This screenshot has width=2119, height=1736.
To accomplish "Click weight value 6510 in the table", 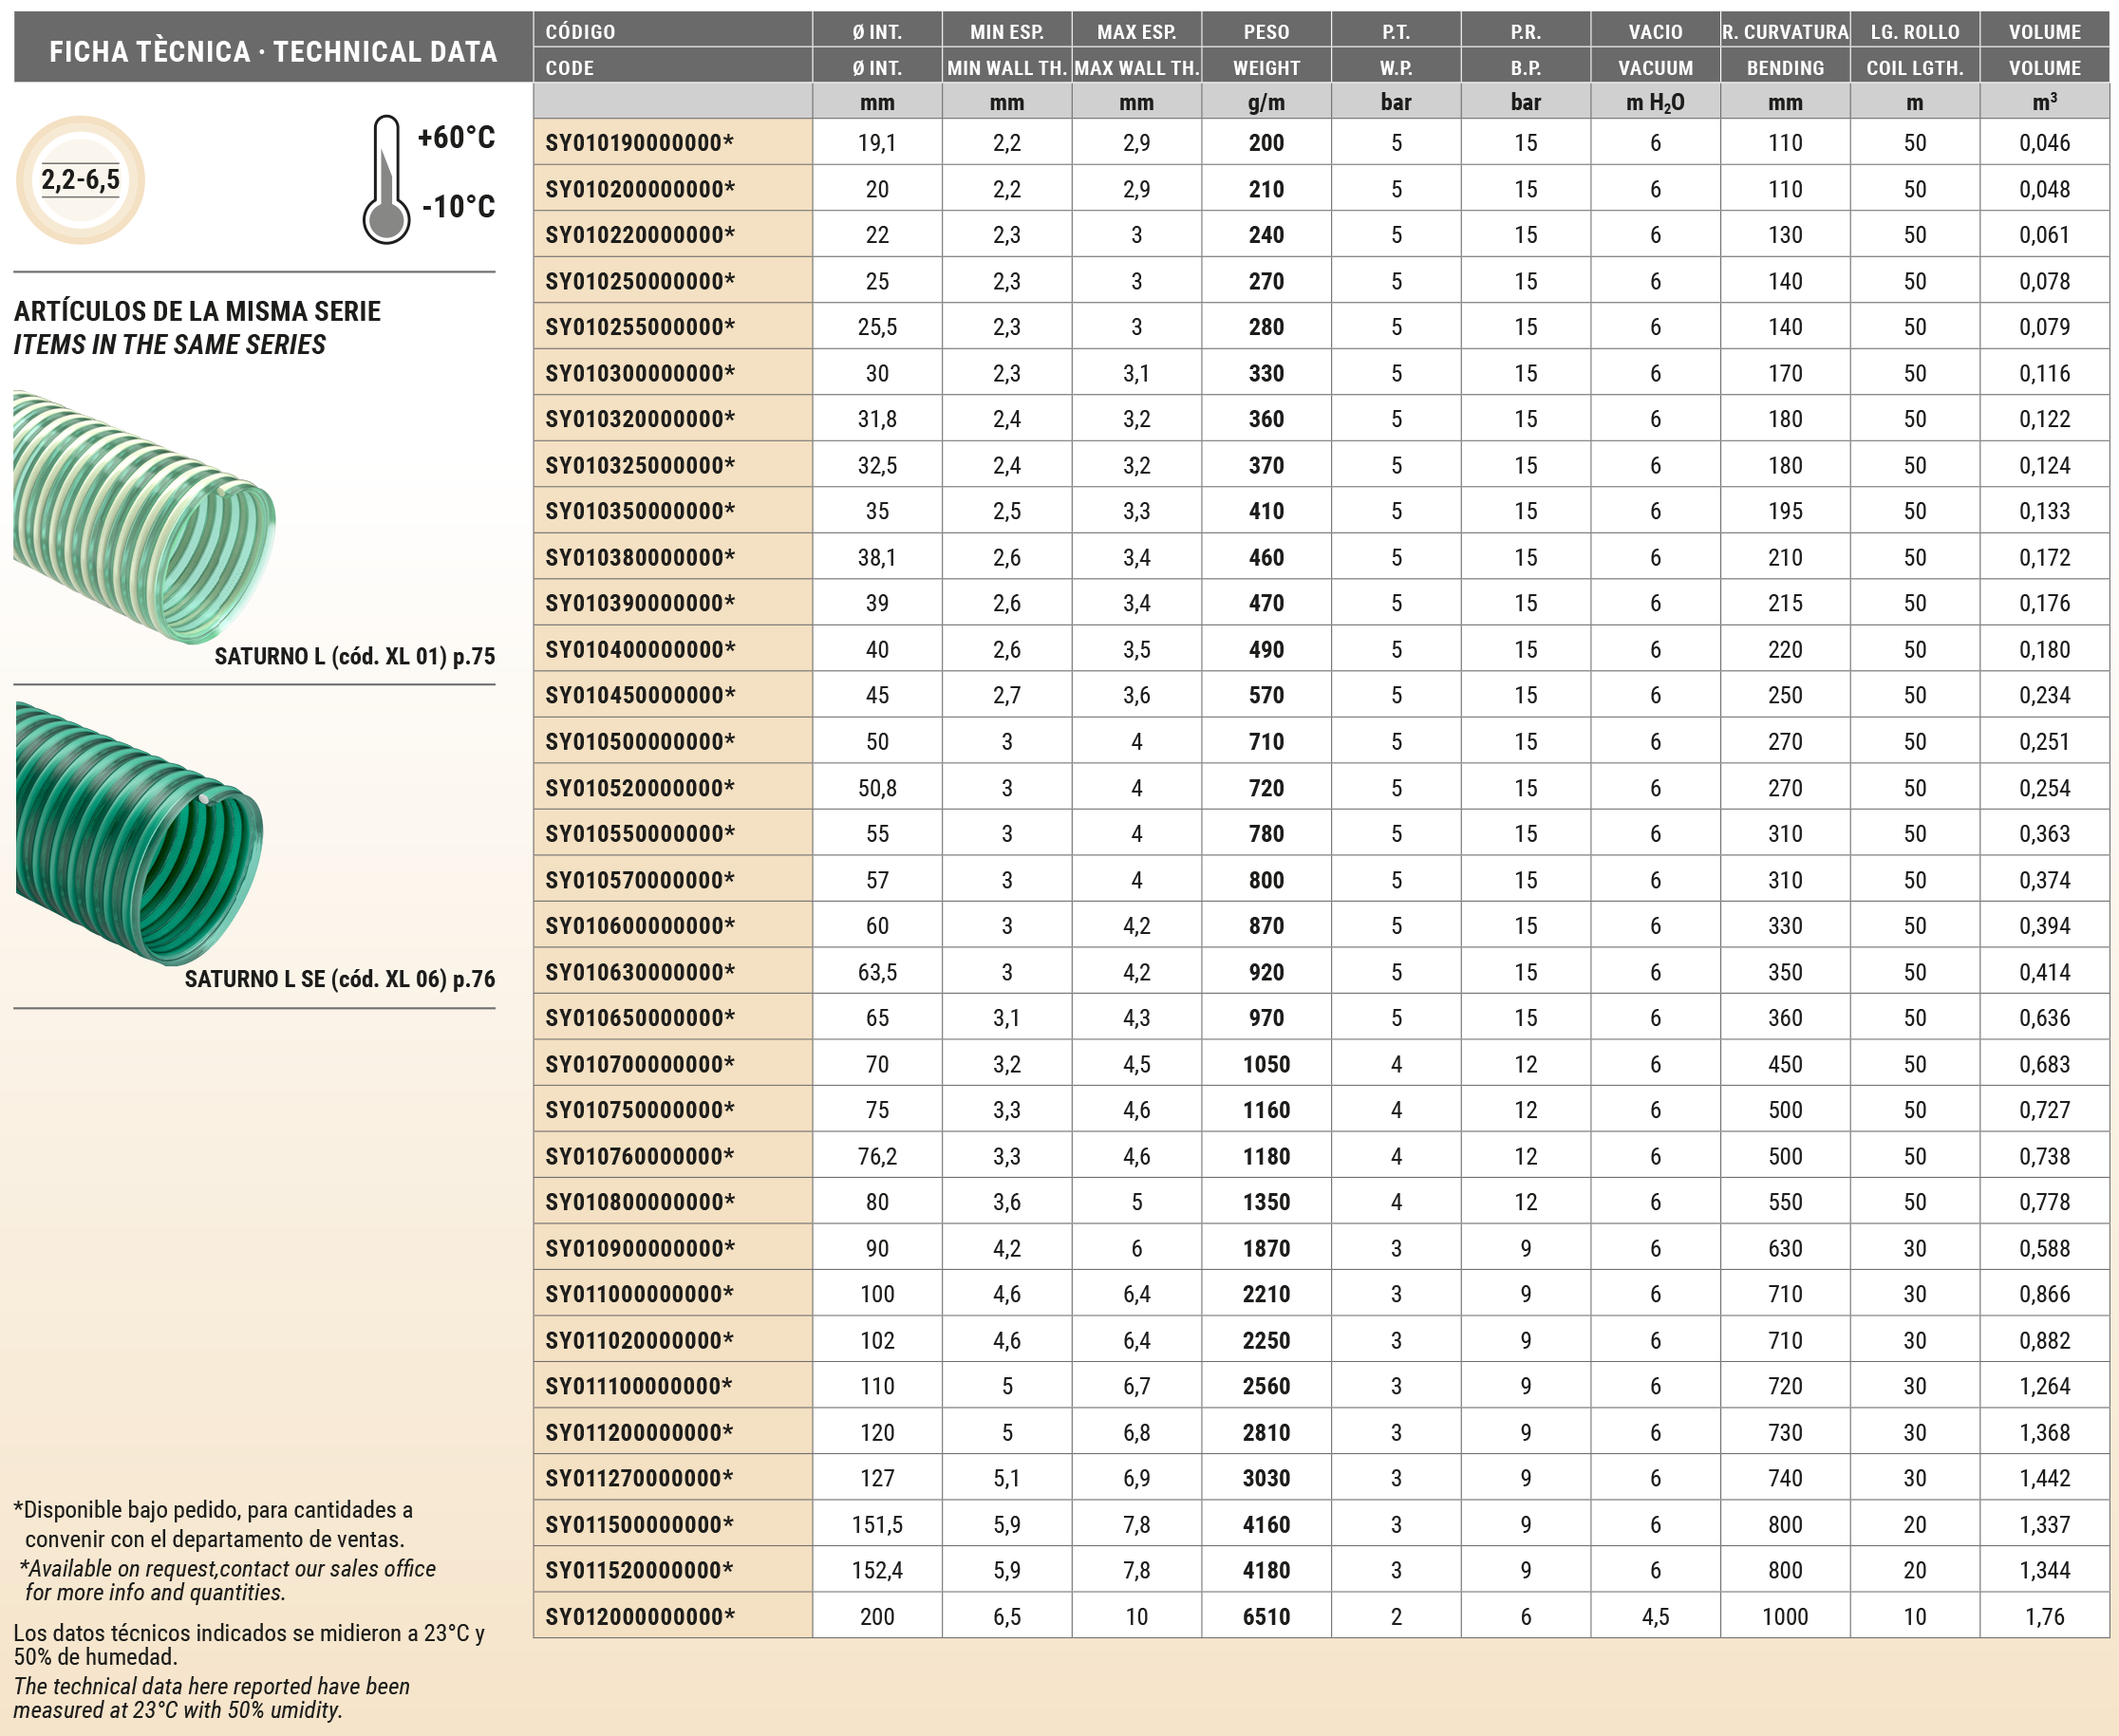I will [x=1265, y=1617].
